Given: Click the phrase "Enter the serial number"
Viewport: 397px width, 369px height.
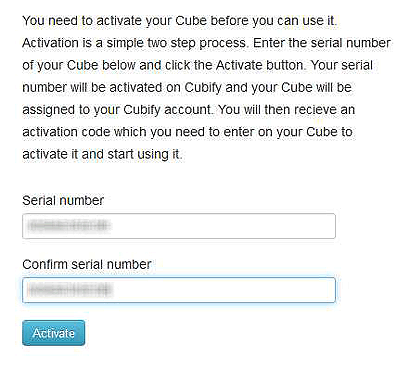Looking at the screenshot, I should pyautogui.click(x=322, y=43).
